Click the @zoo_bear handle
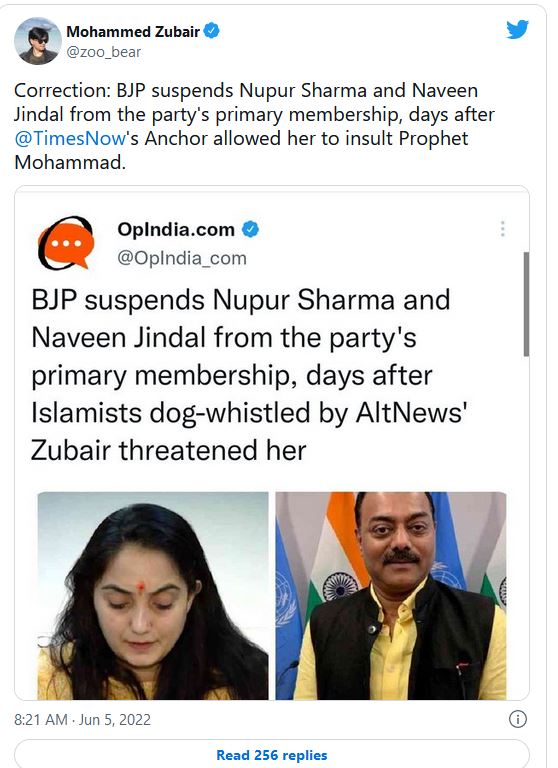 [x=104, y=52]
